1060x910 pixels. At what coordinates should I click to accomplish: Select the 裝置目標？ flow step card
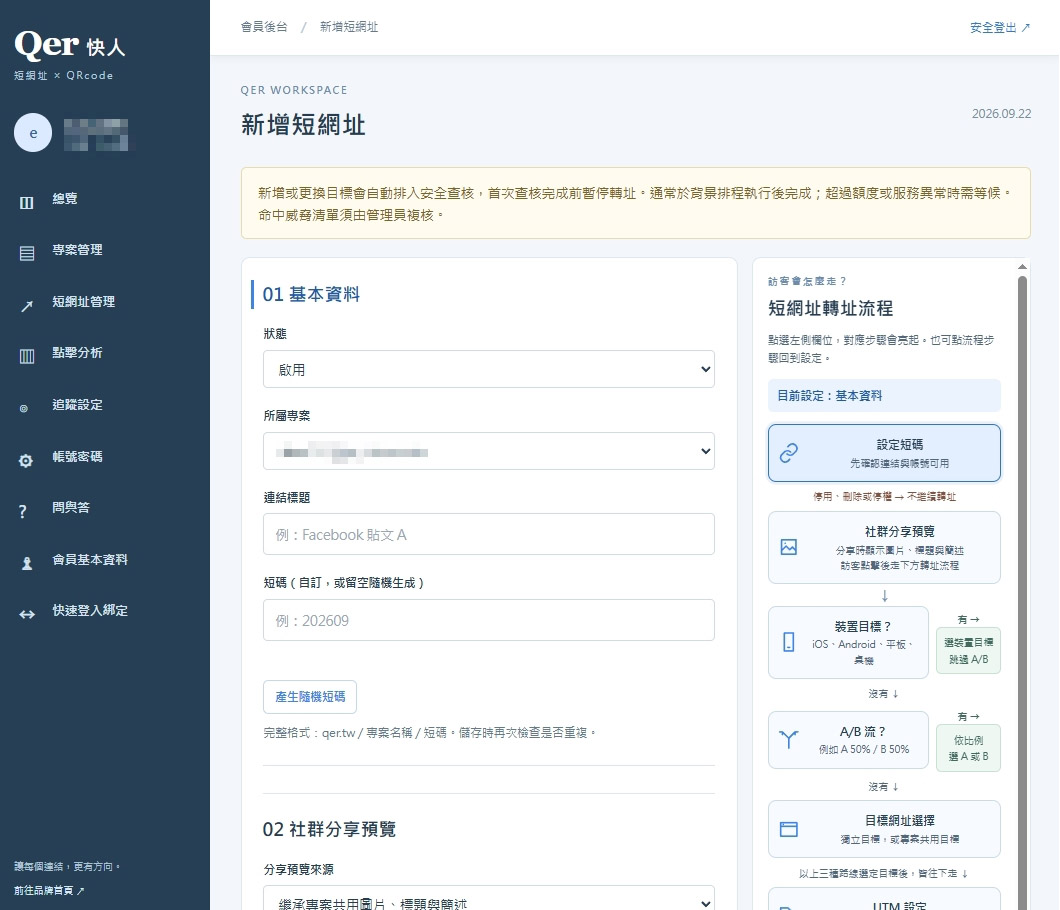tap(848, 642)
